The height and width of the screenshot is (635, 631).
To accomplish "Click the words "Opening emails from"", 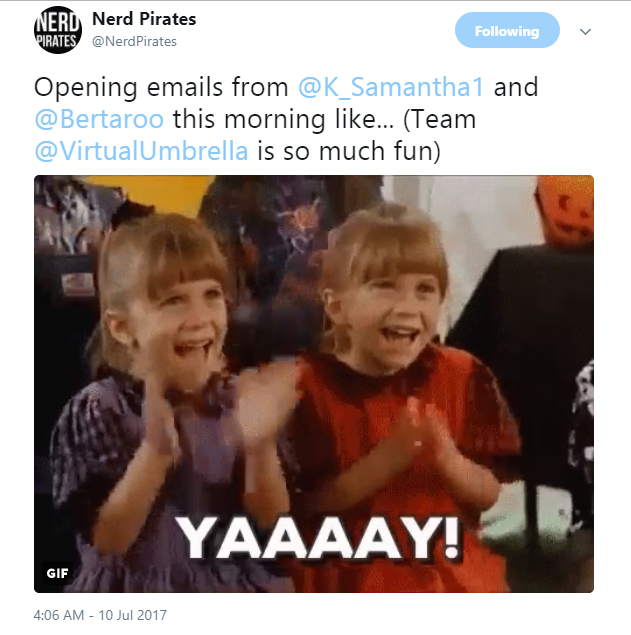I will (161, 87).
